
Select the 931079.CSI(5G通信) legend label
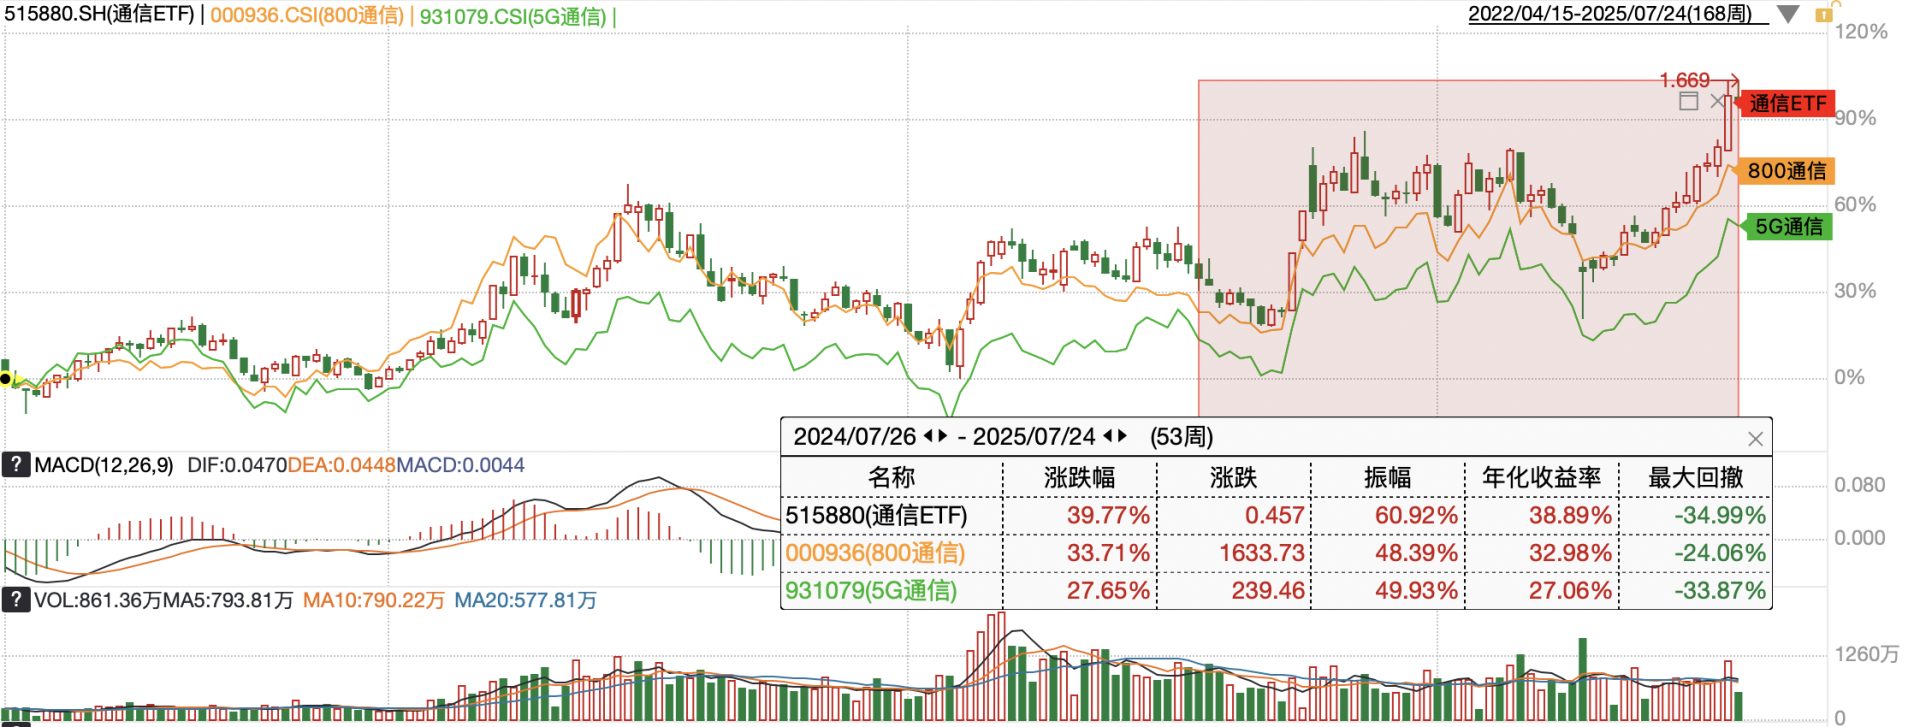tap(513, 17)
